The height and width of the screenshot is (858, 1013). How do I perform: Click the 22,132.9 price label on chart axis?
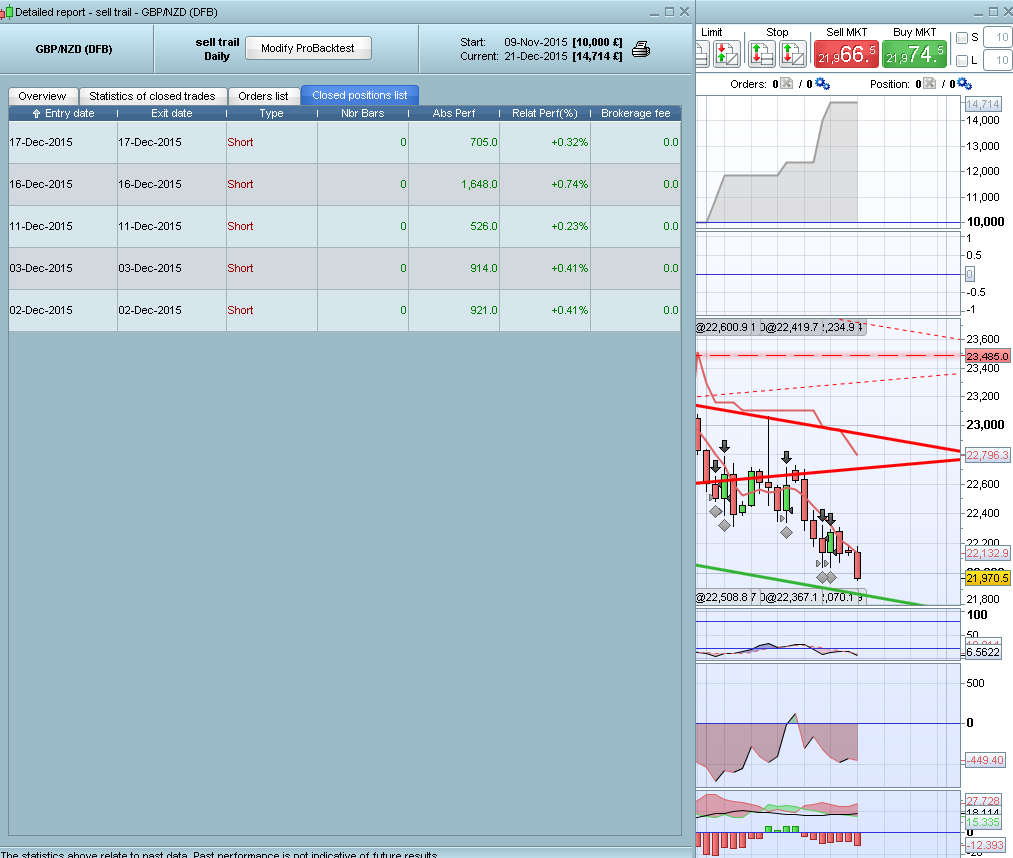point(987,553)
